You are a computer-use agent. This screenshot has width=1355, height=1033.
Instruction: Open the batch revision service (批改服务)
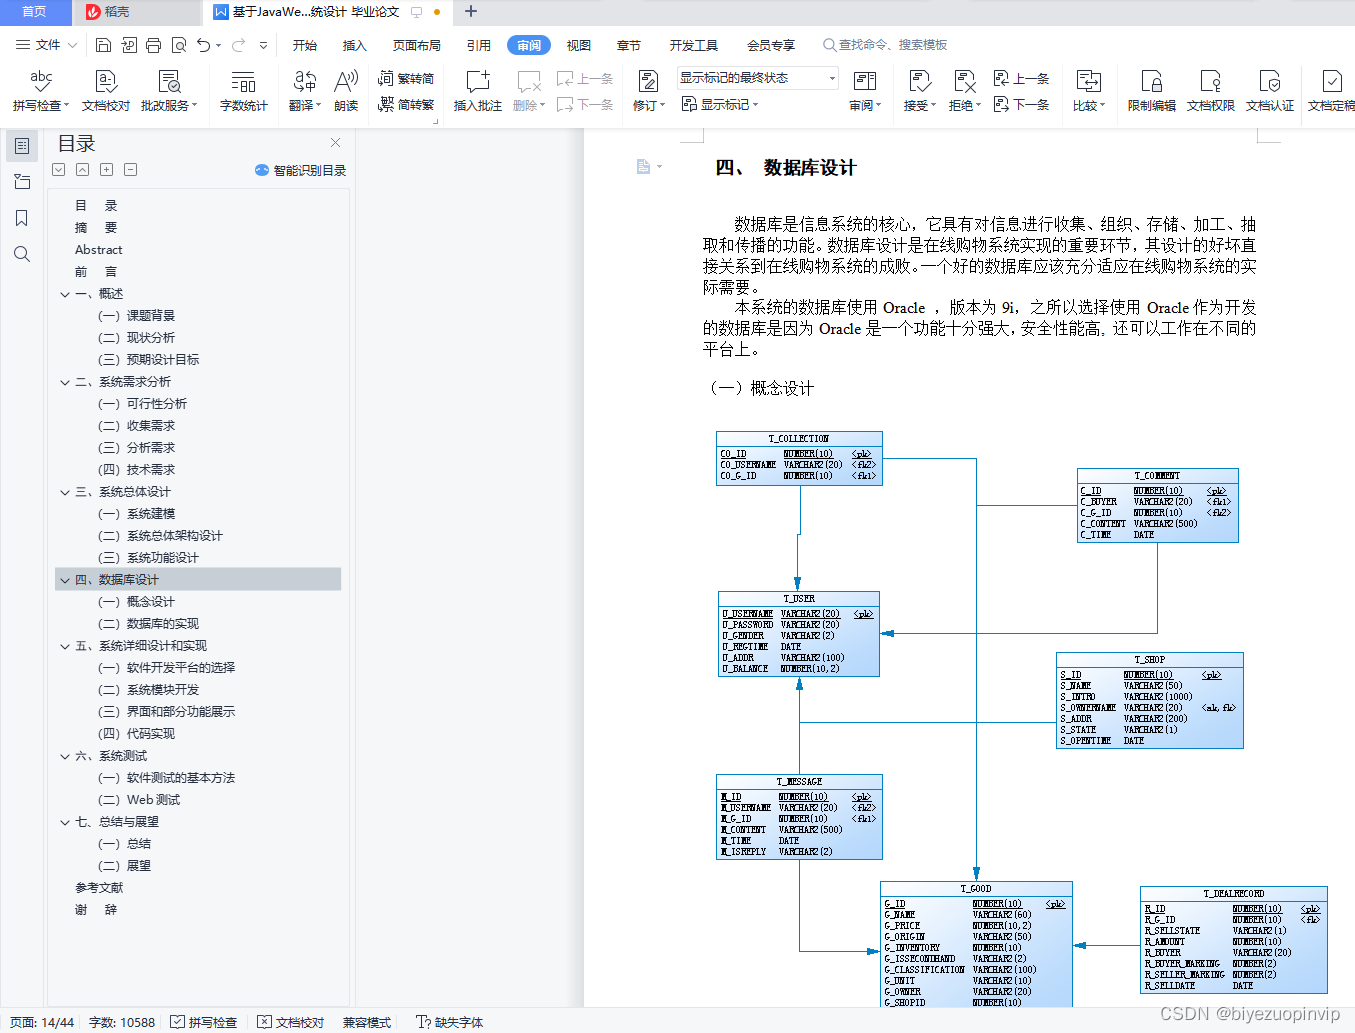(169, 90)
